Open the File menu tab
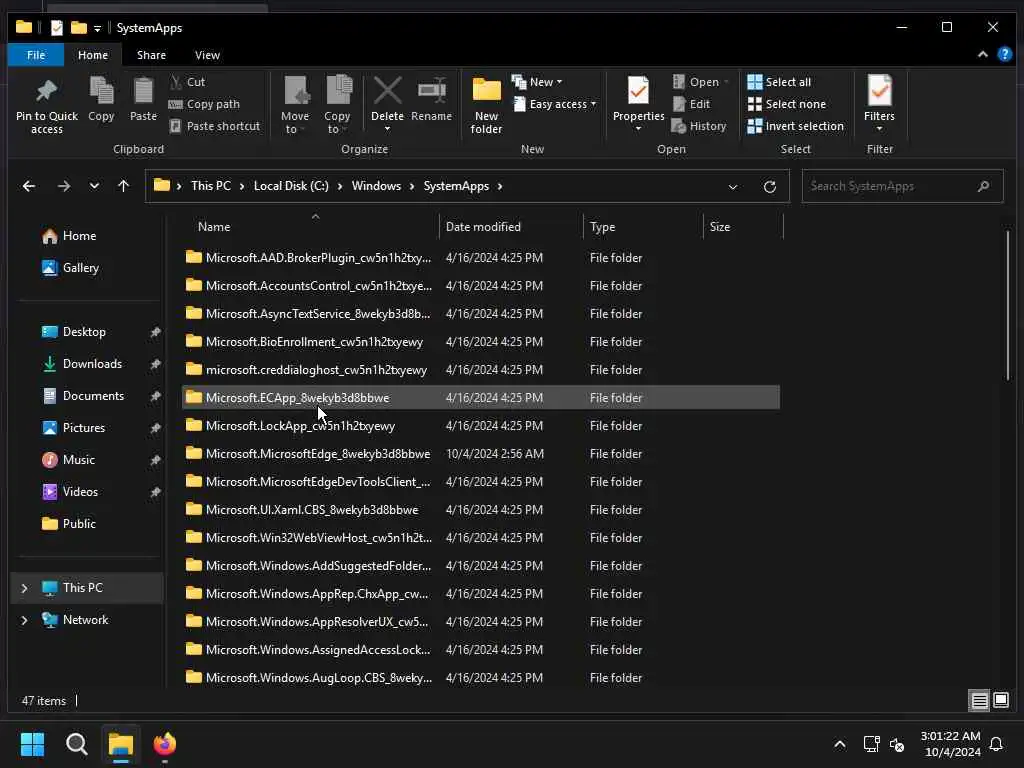This screenshot has height=768, width=1024. pos(36,55)
